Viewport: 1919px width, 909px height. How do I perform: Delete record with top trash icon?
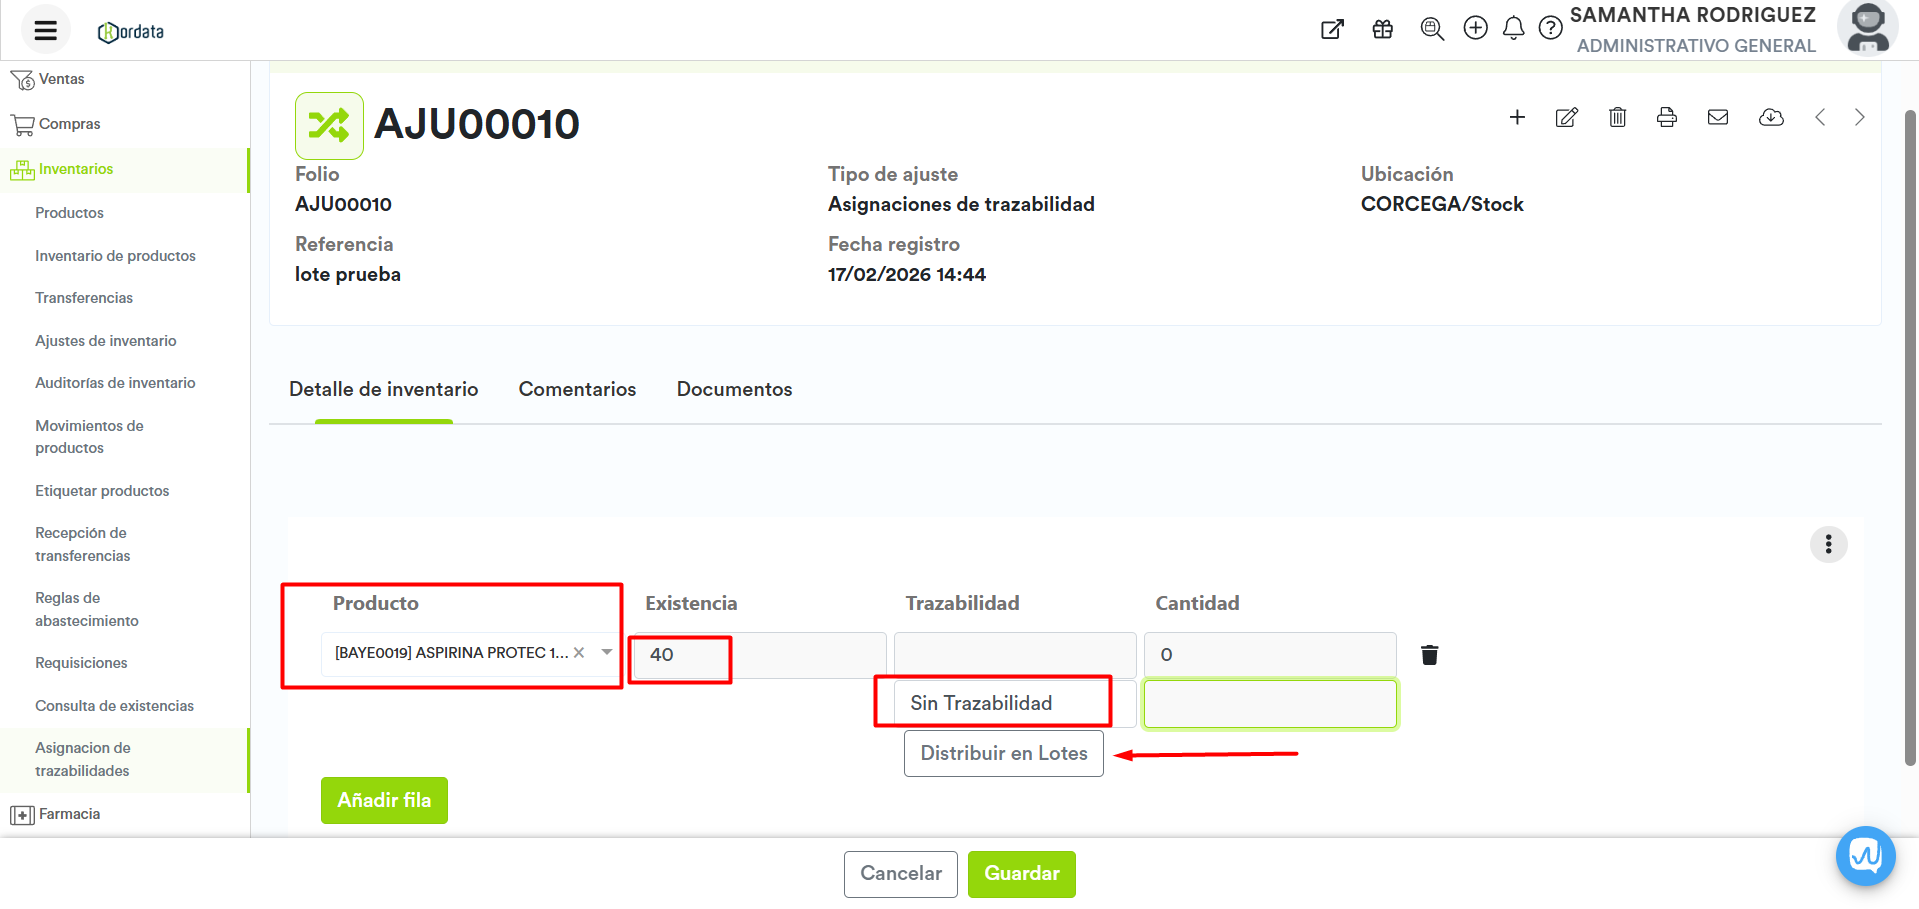(1617, 118)
